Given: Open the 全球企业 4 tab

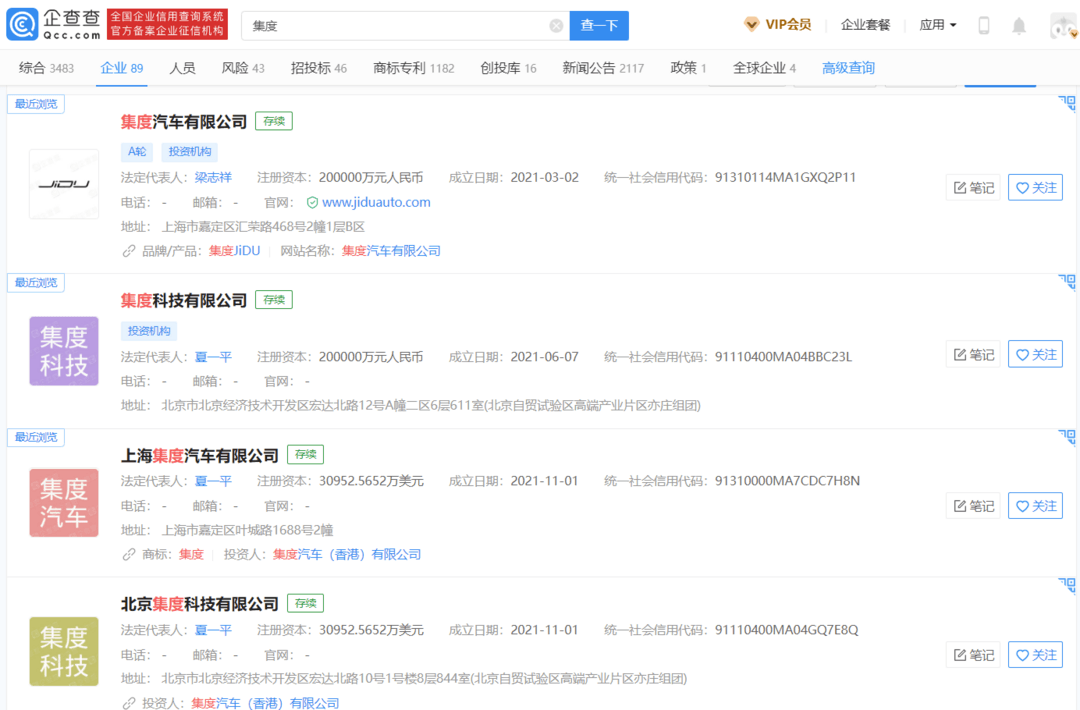Looking at the screenshot, I should (x=764, y=68).
